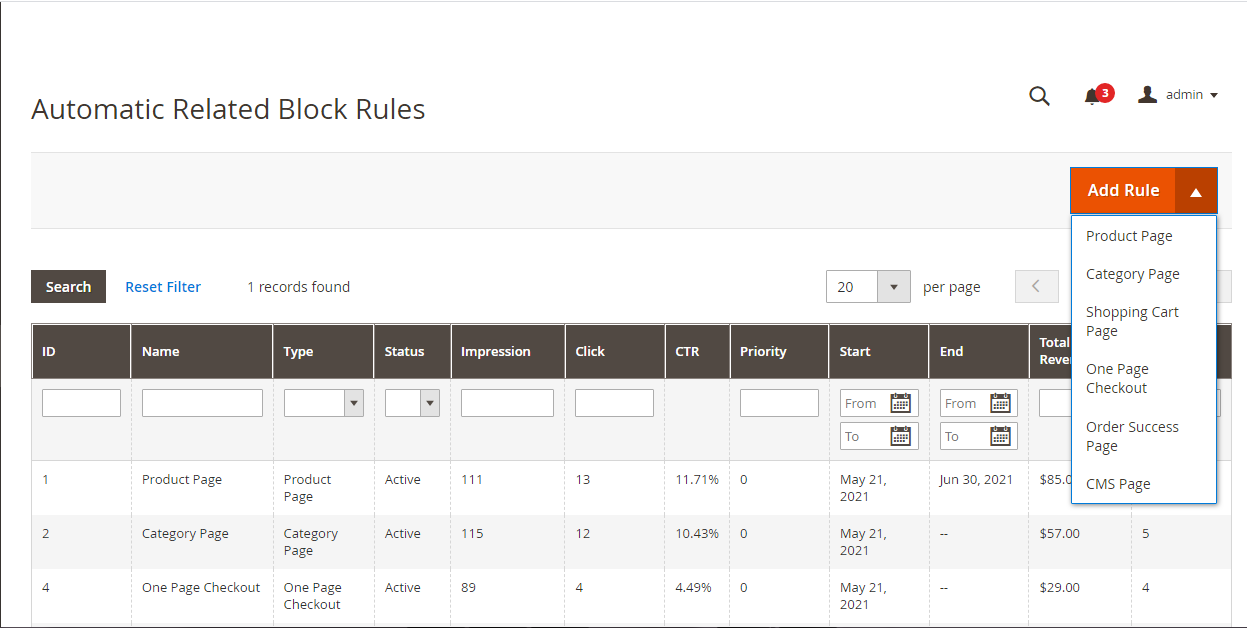Viewport: 1247px width, 628px height.
Task: Choose Shopping Cart Page menu option
Action: (1132, 321)
